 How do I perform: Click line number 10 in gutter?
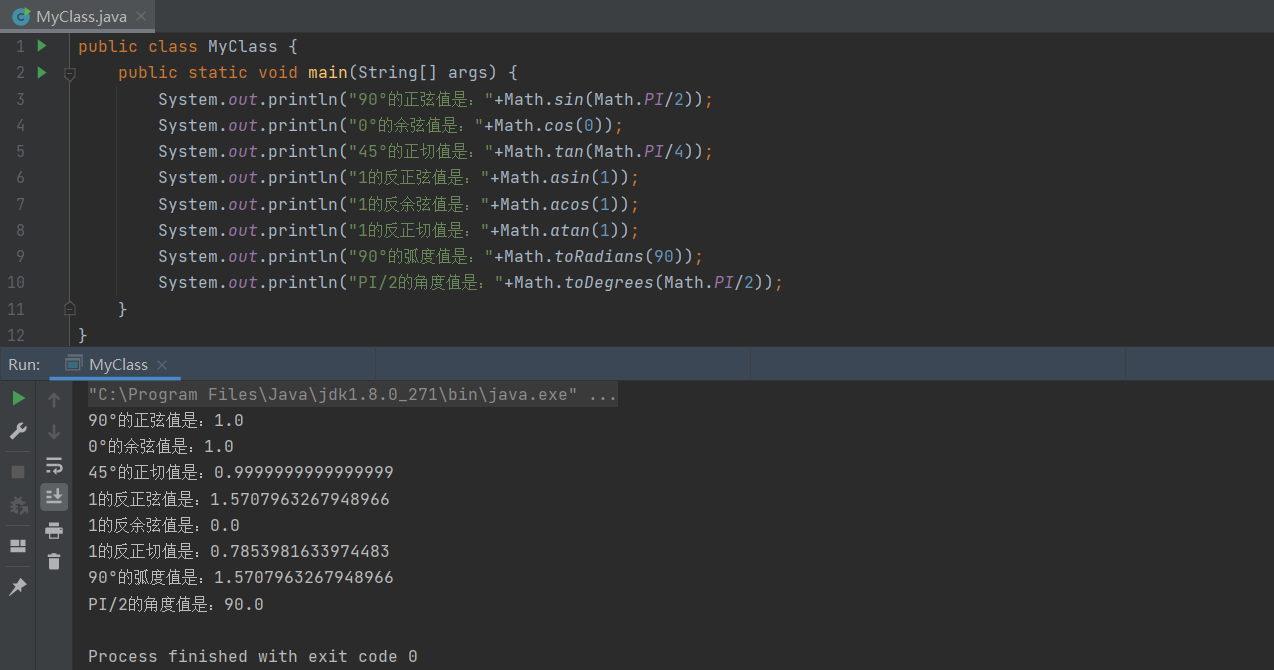pos(16,282)
